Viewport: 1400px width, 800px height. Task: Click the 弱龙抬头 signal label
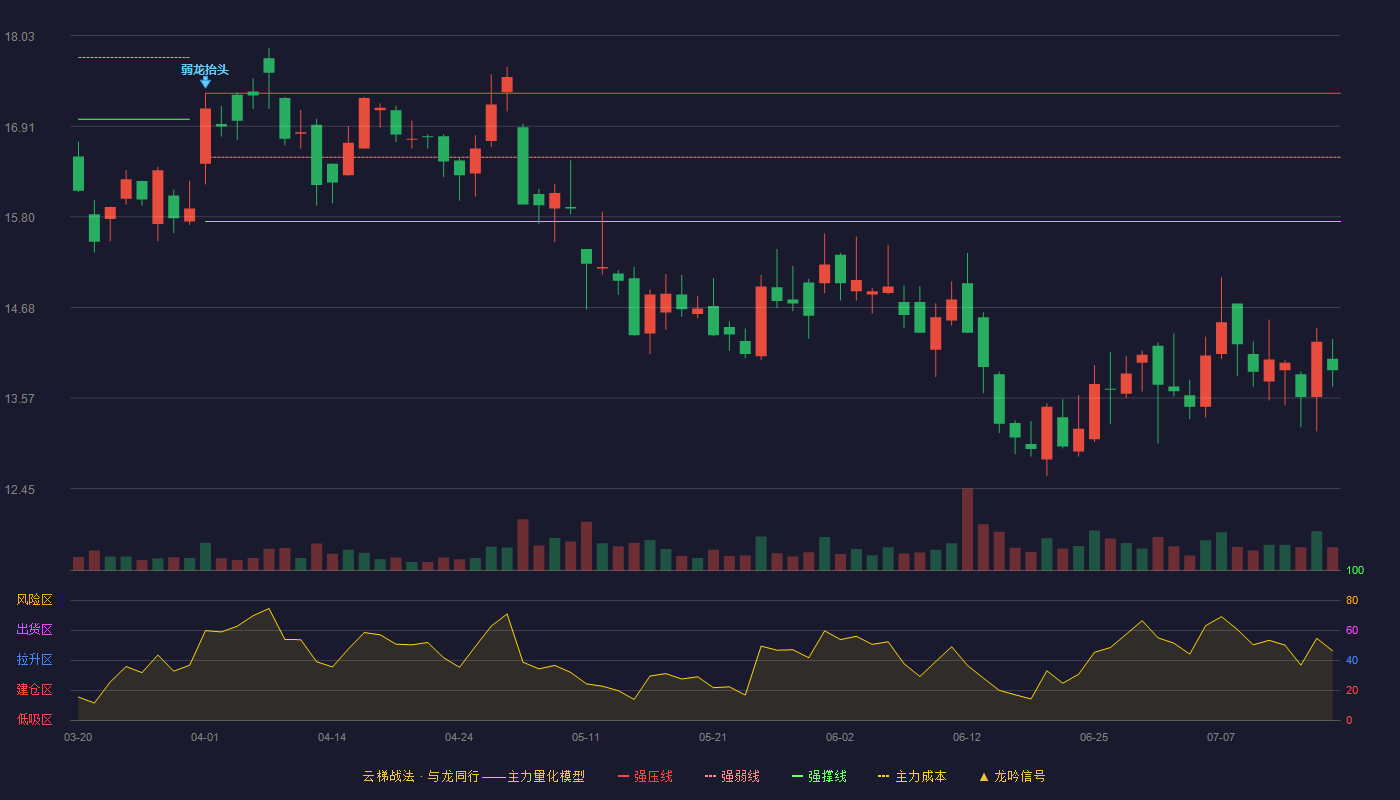coord(205,69)
